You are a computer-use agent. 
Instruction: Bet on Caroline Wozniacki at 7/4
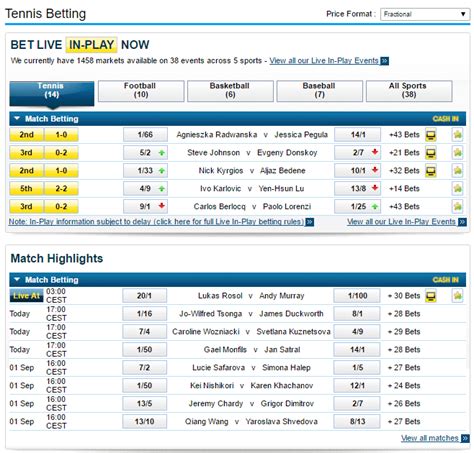pyautogui.click(x=145, y=332)
